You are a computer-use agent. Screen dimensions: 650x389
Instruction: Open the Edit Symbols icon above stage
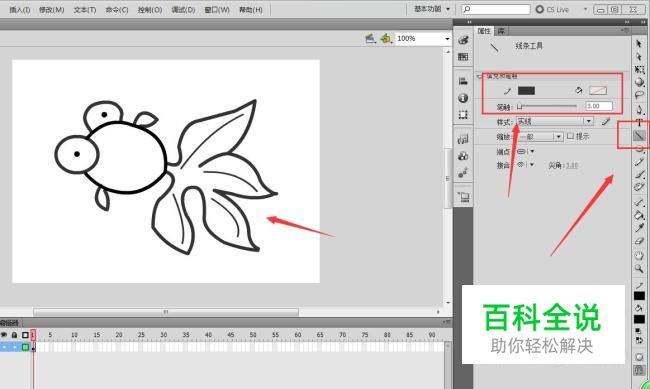coord(386,39)
